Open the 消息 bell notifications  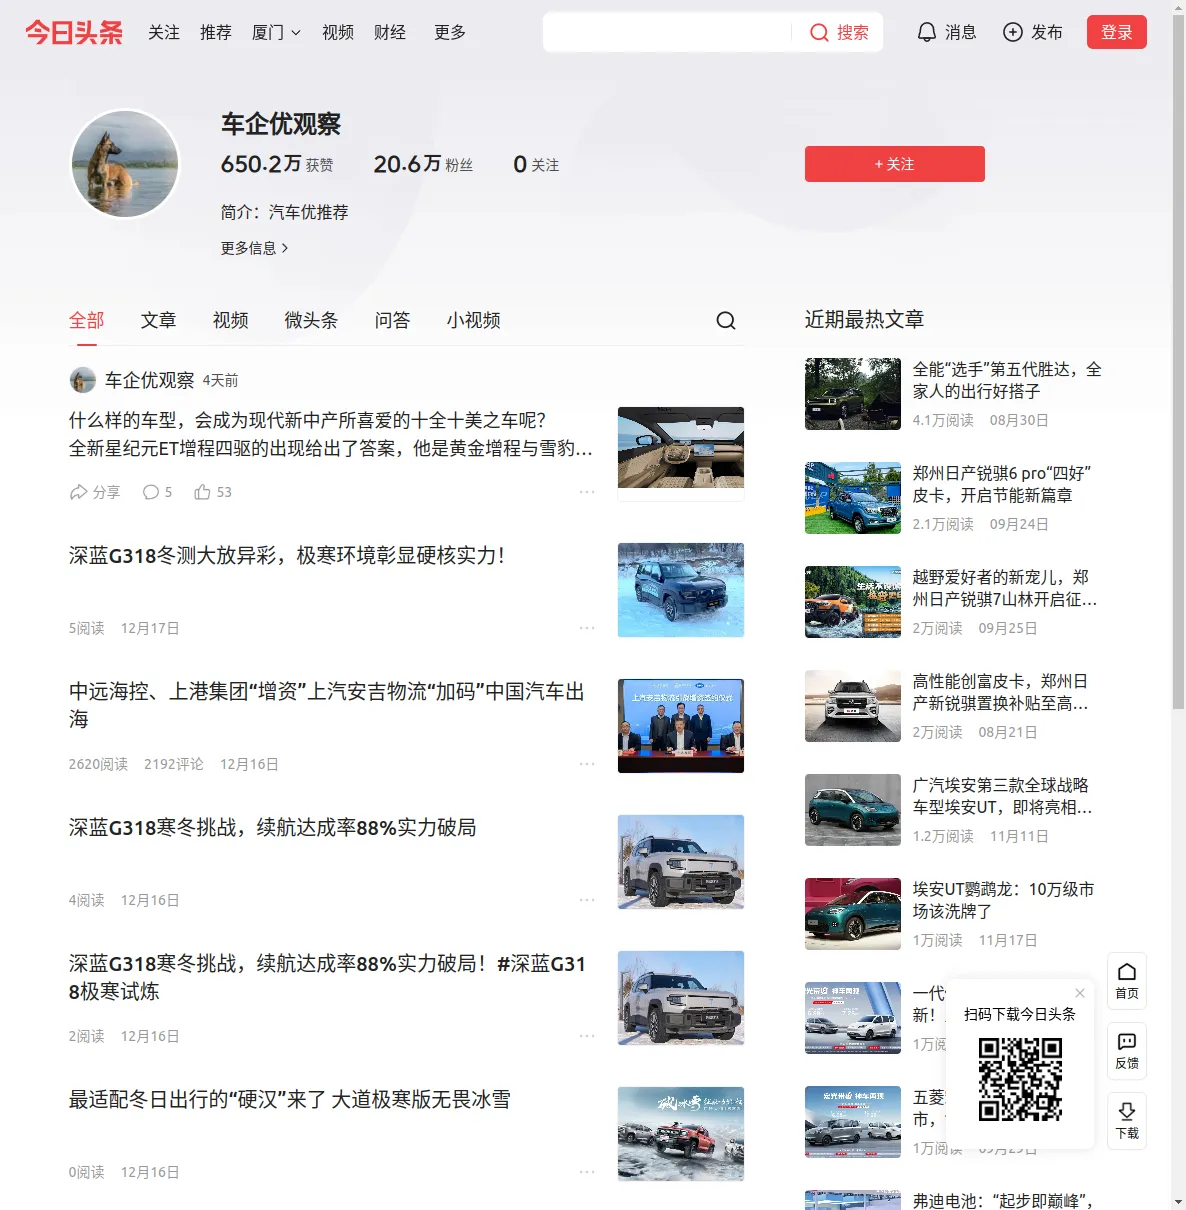[x=946, y=33]
